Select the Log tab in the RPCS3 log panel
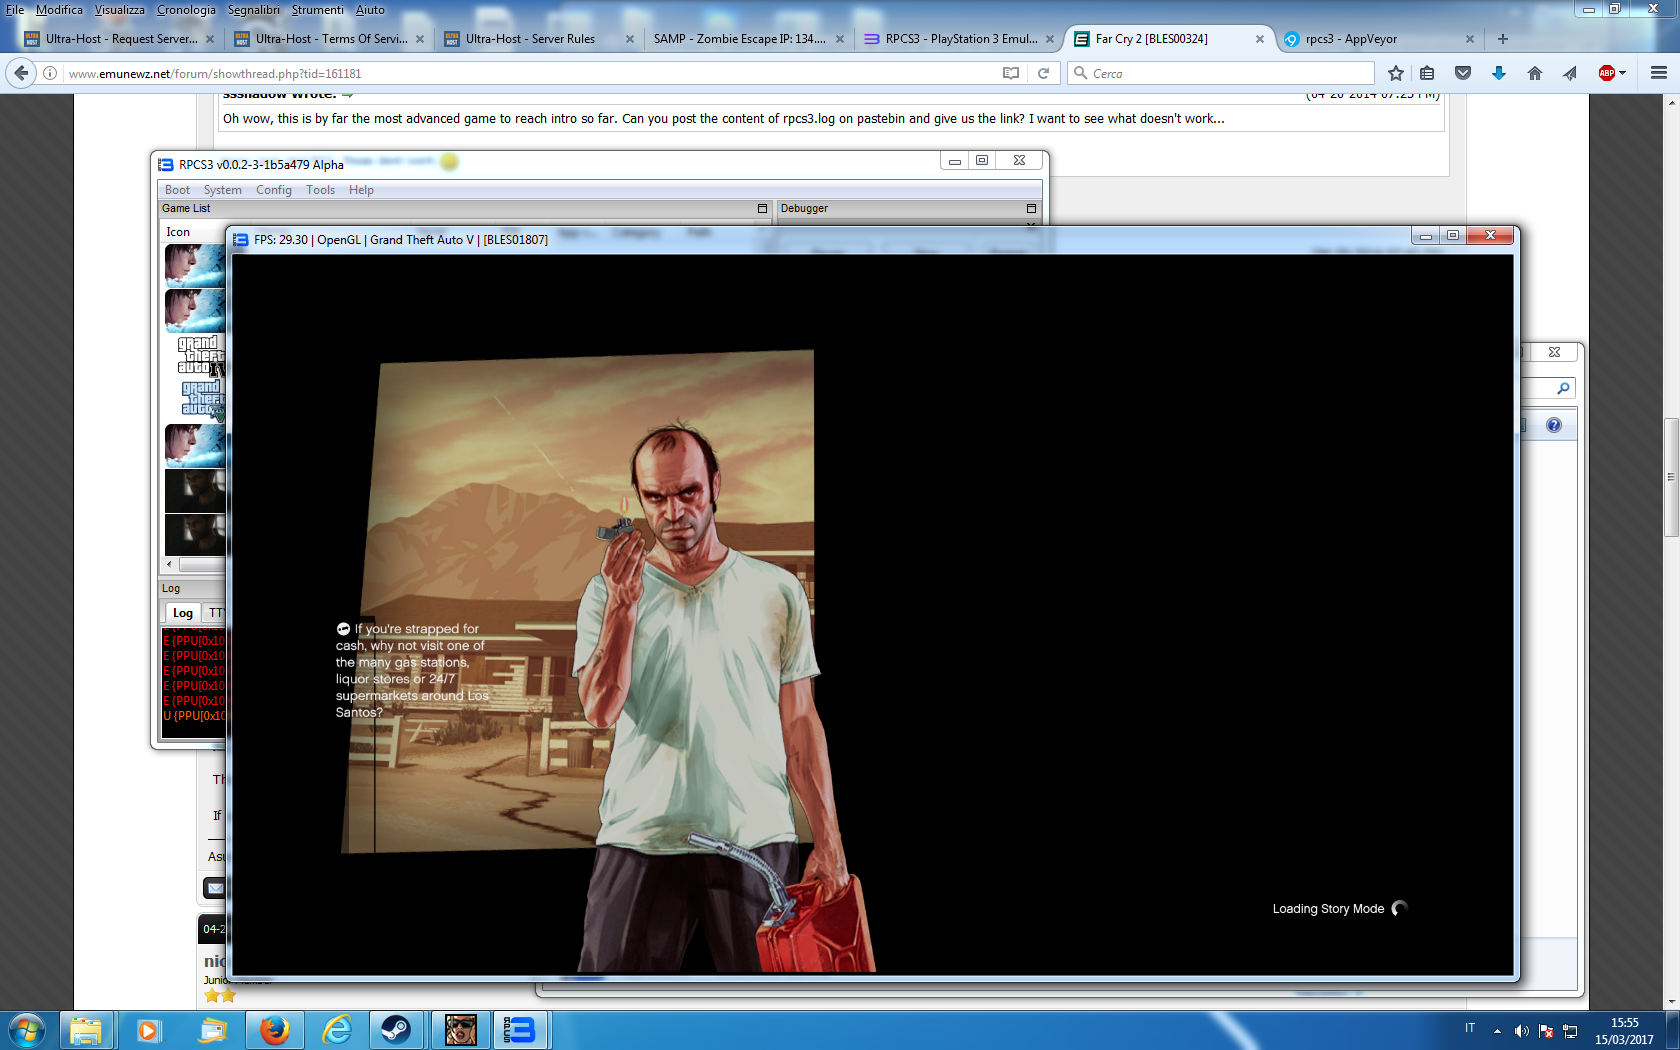 [x=183, y=613]
